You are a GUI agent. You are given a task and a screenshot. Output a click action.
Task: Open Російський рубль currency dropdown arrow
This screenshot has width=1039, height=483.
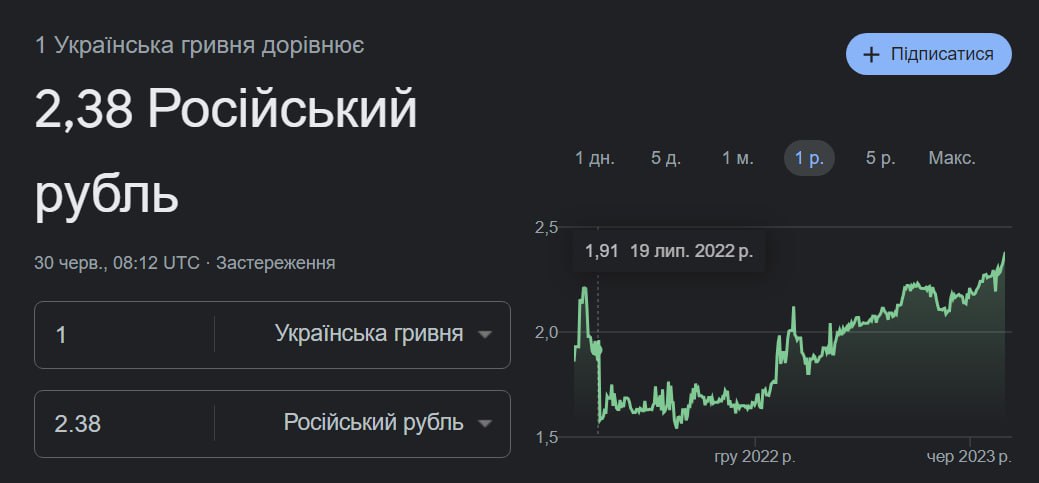click(485, 423)
